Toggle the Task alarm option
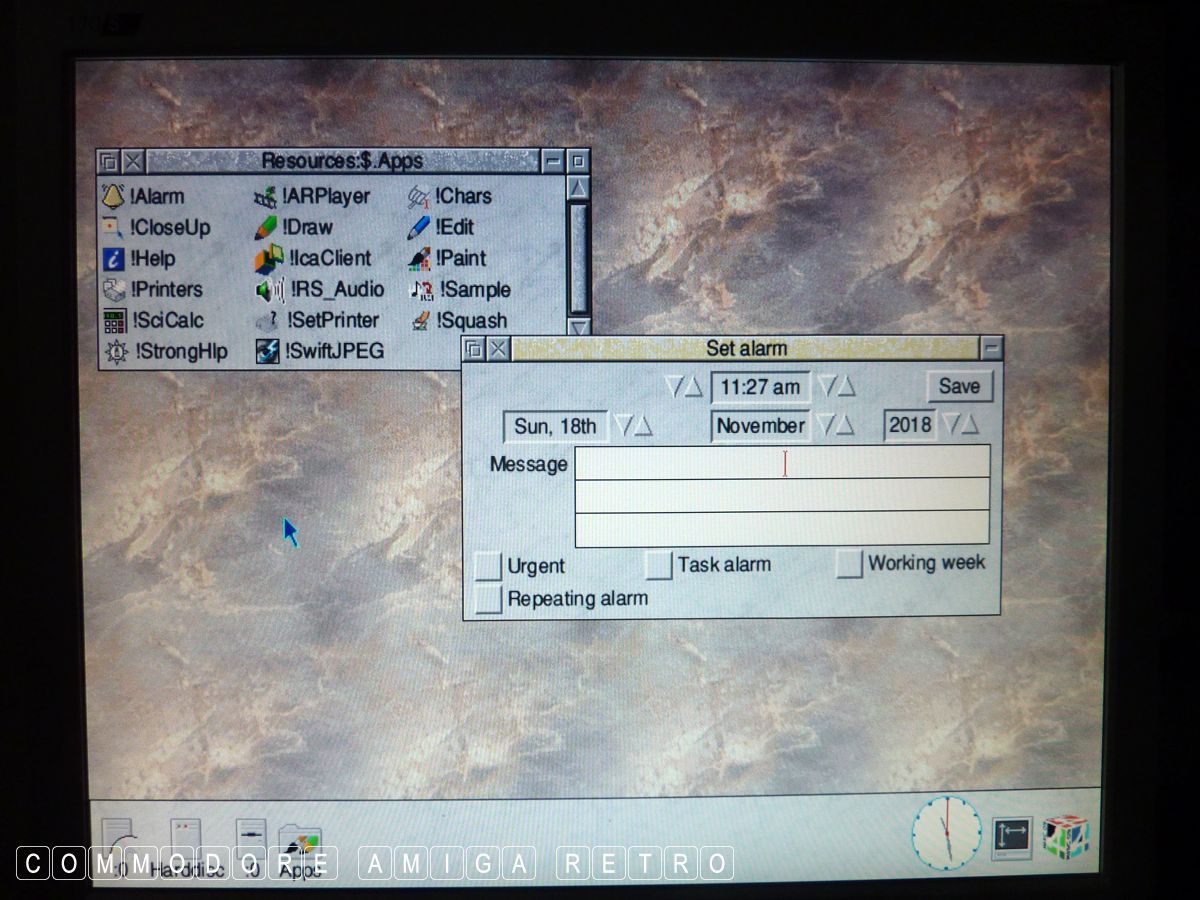This screenshot has width=1200, height=900. [x=658, y=566]
